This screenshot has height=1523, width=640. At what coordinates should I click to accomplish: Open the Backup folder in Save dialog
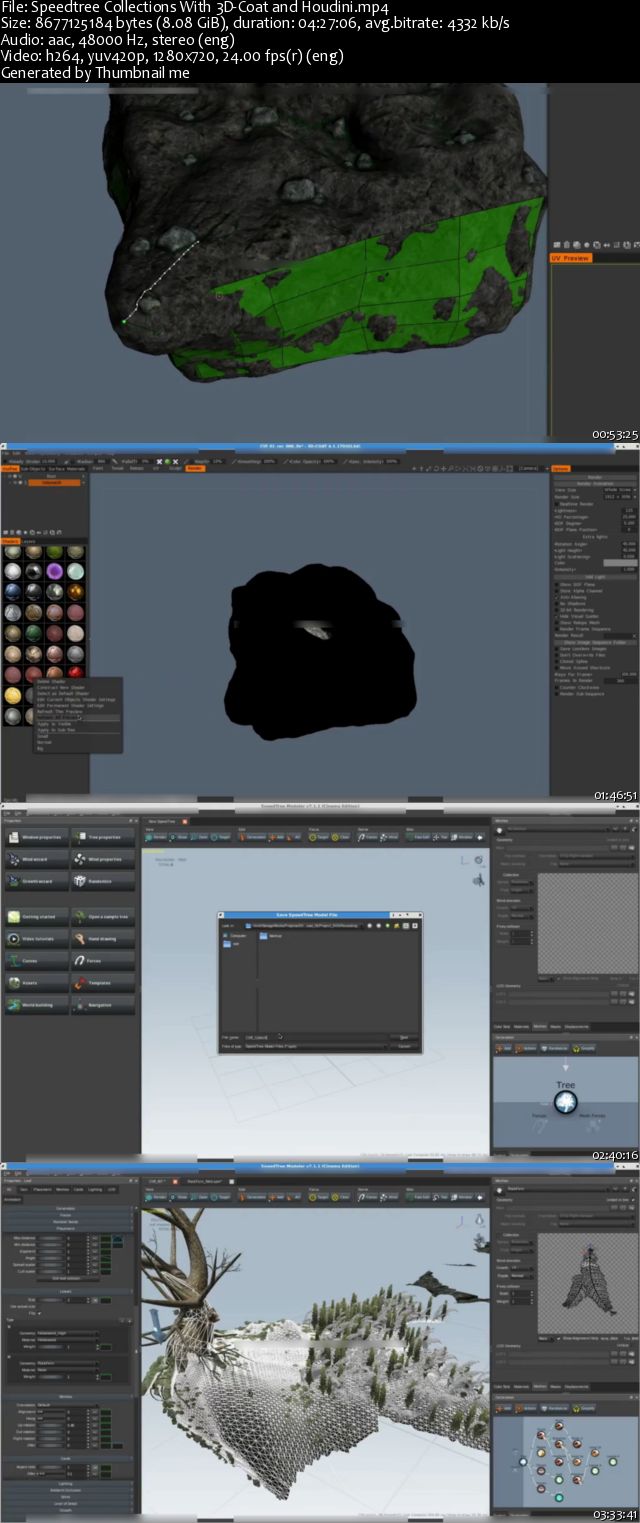269,935
